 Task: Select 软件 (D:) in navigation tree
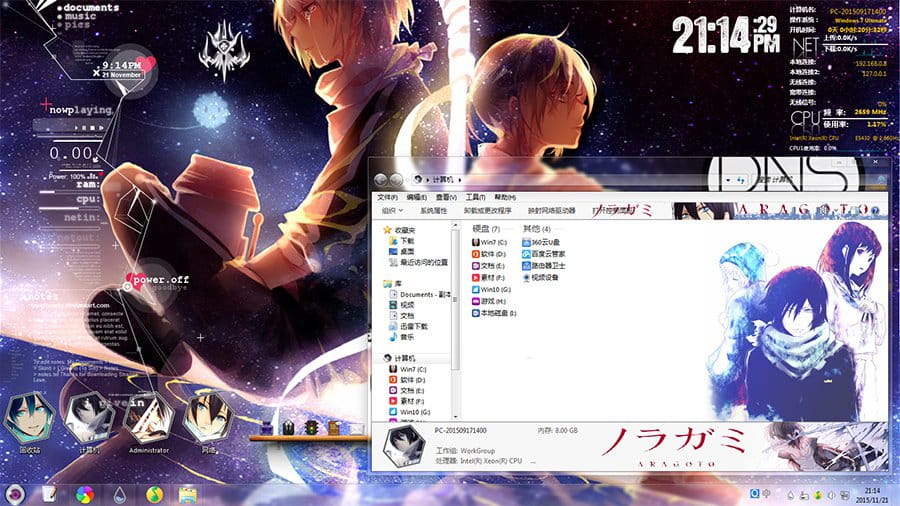[407, 380]
